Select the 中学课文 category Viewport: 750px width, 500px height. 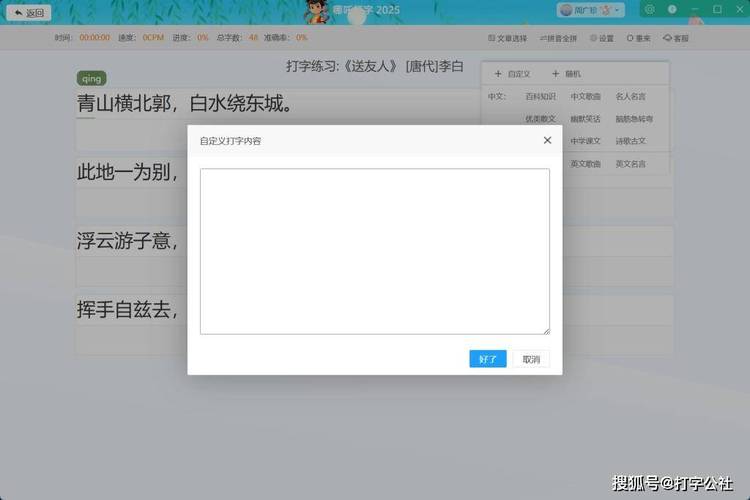pos(585,141)
